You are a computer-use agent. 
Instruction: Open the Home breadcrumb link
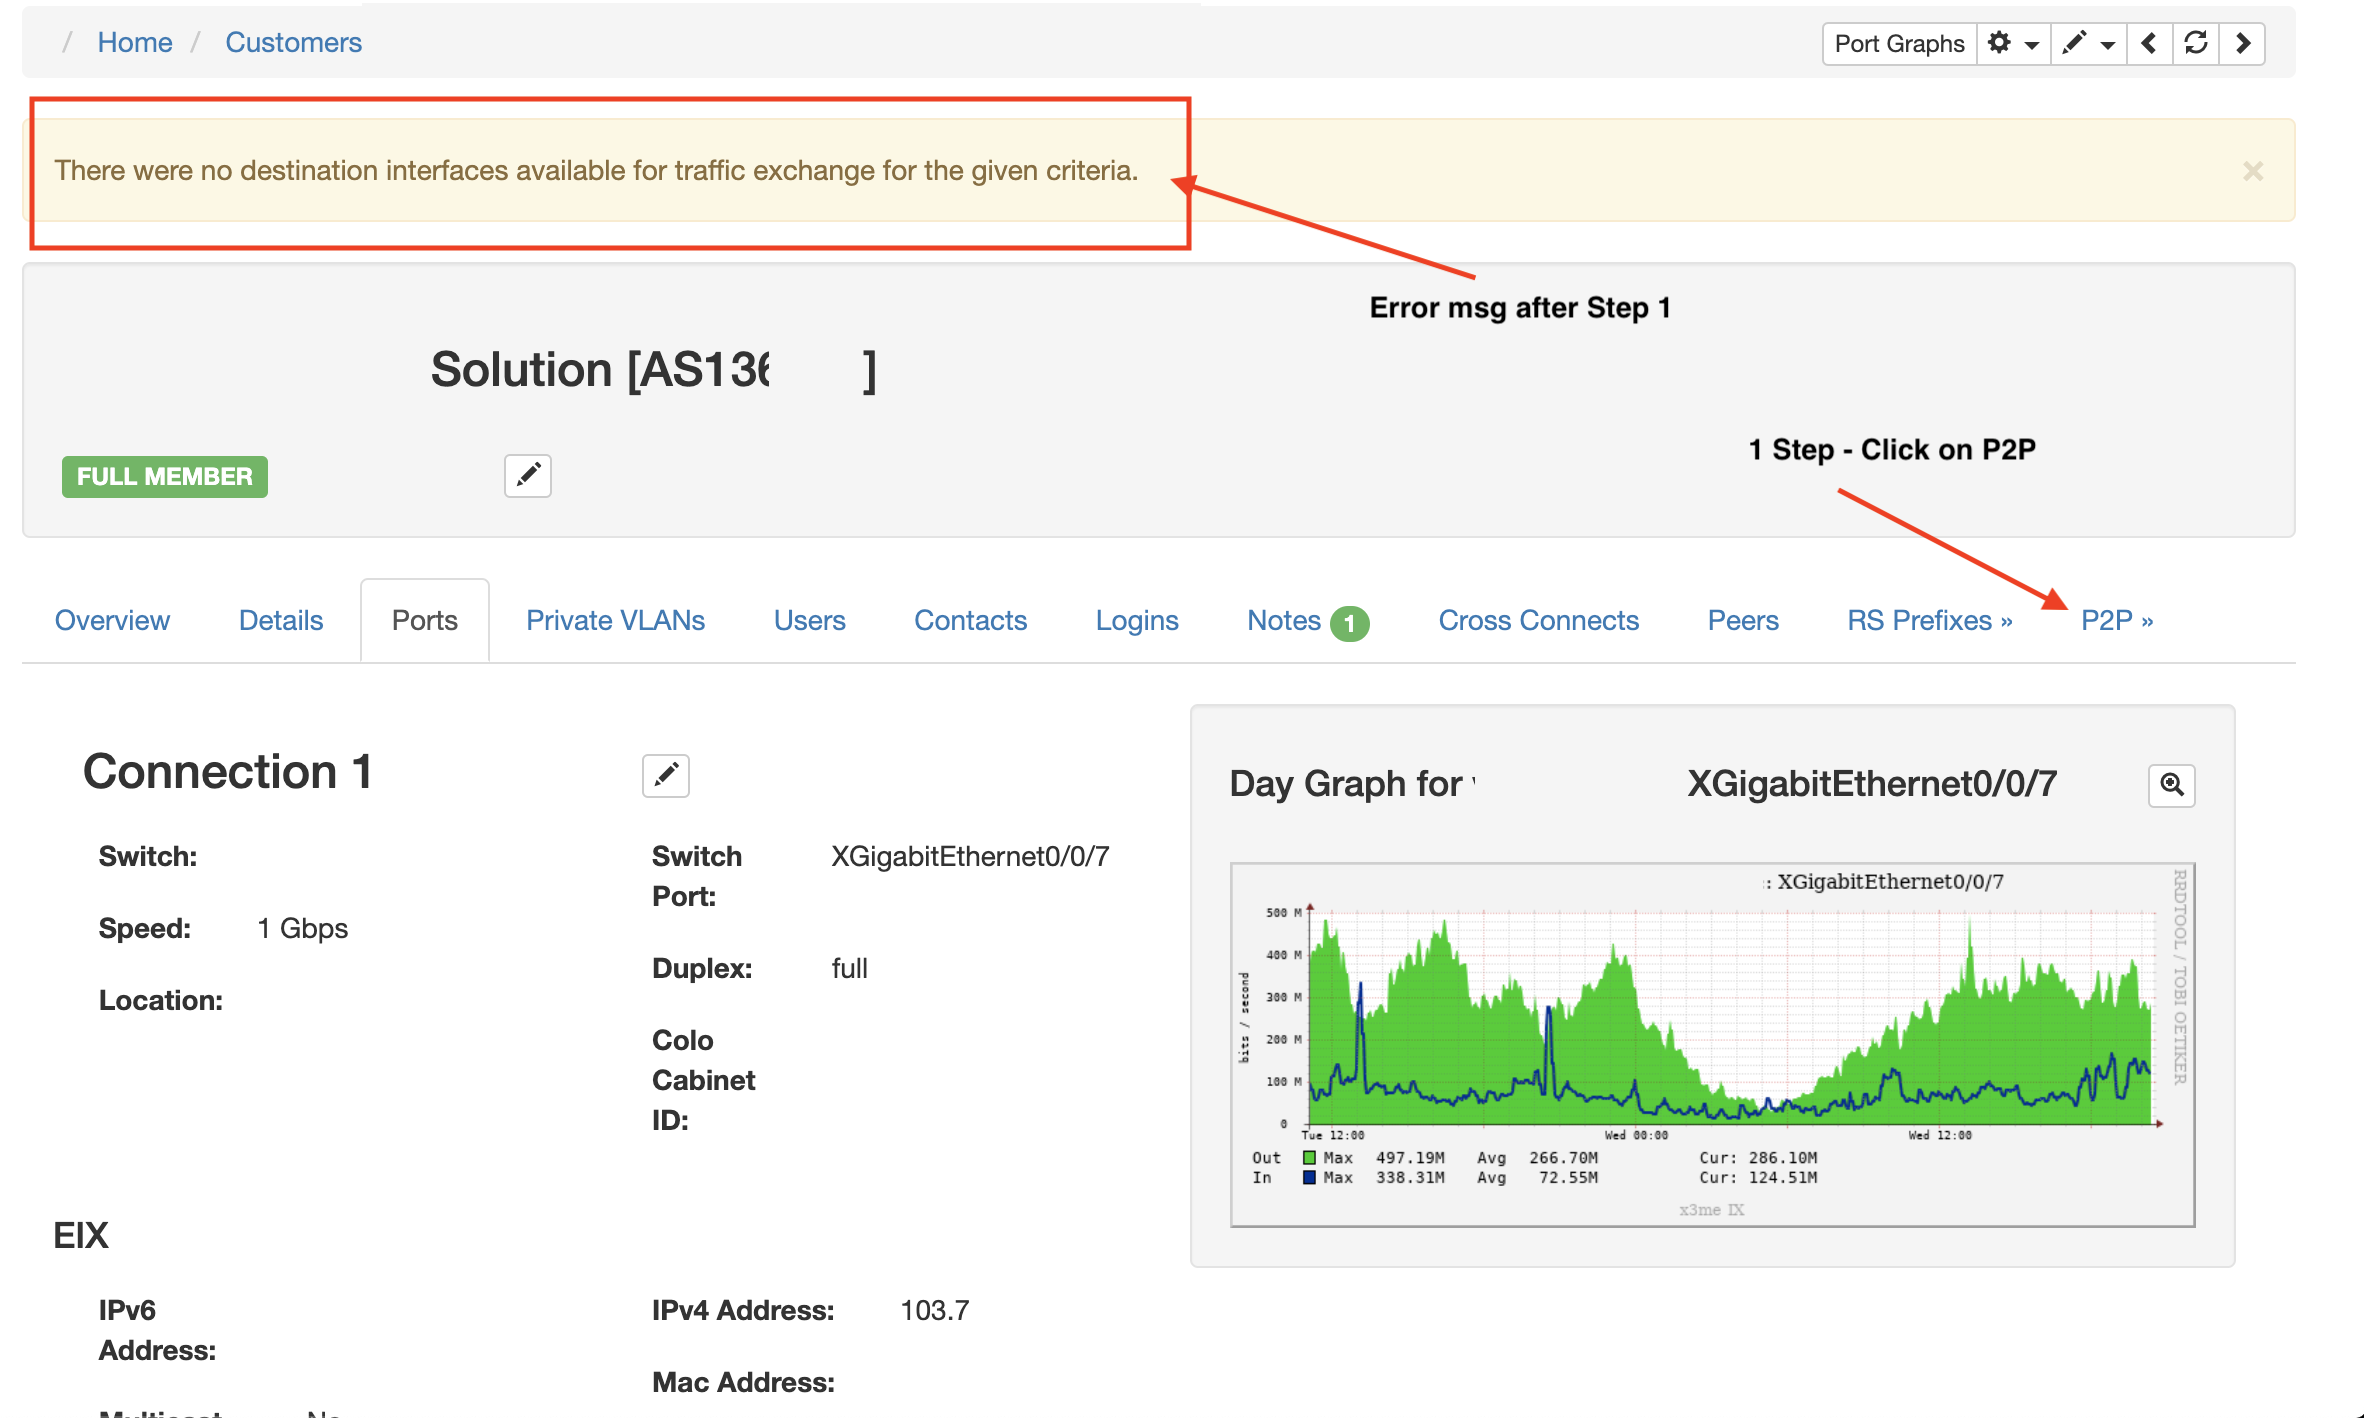pyautogui.click(x=135, y=42)
